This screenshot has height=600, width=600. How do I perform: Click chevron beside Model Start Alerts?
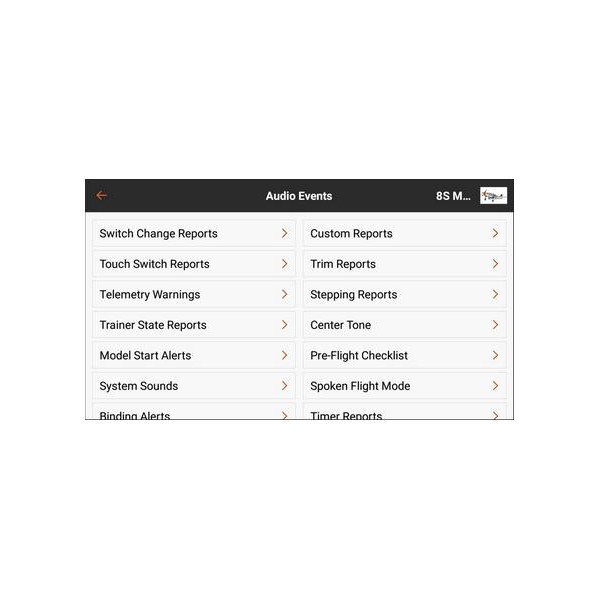(284, 355)
